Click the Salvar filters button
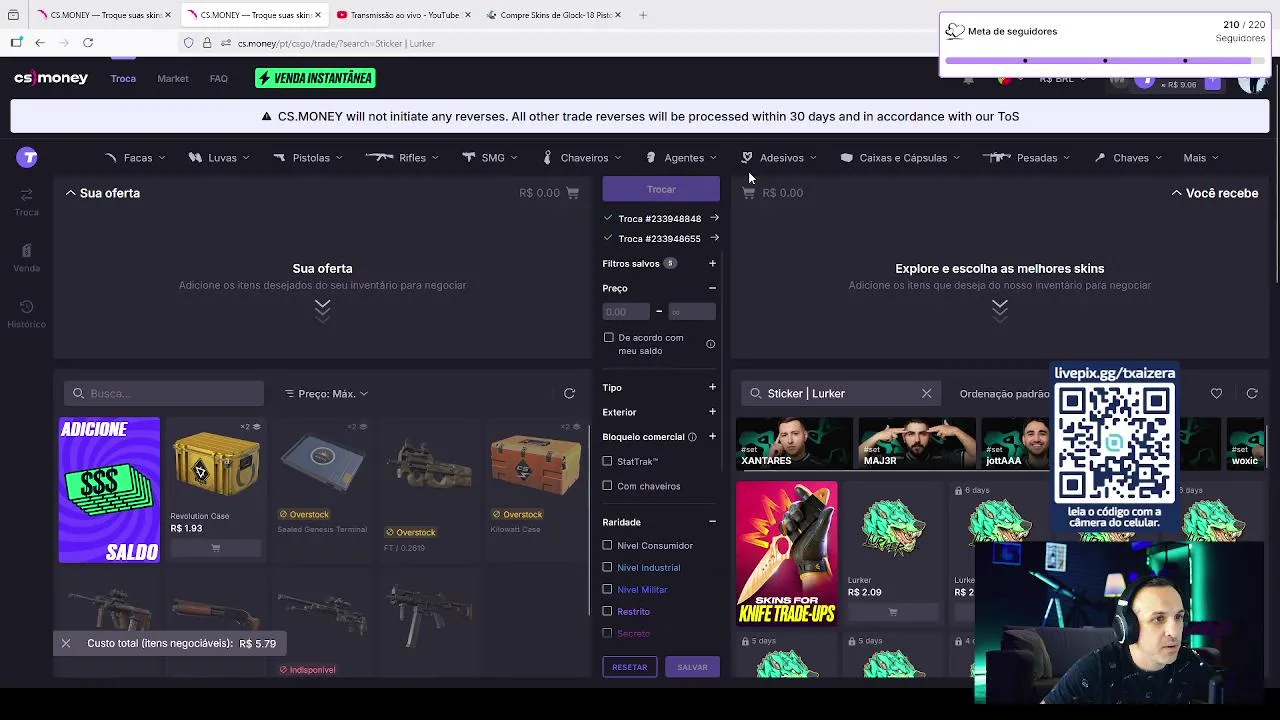The image size is (1280, 720). [692, 667]
